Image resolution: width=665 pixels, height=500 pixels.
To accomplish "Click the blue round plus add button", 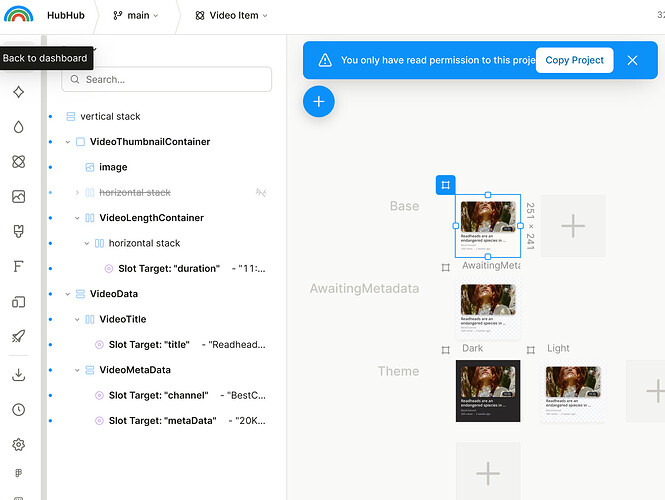I will [319, 101].
